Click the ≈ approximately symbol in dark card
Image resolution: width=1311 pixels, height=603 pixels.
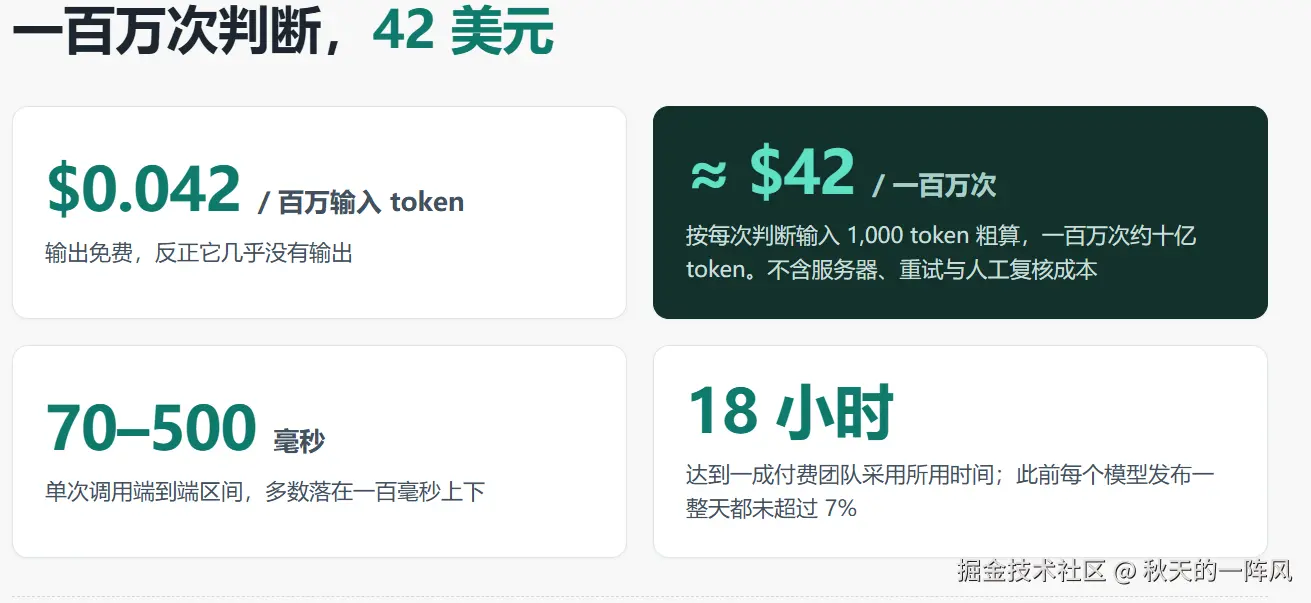(708, 174)
